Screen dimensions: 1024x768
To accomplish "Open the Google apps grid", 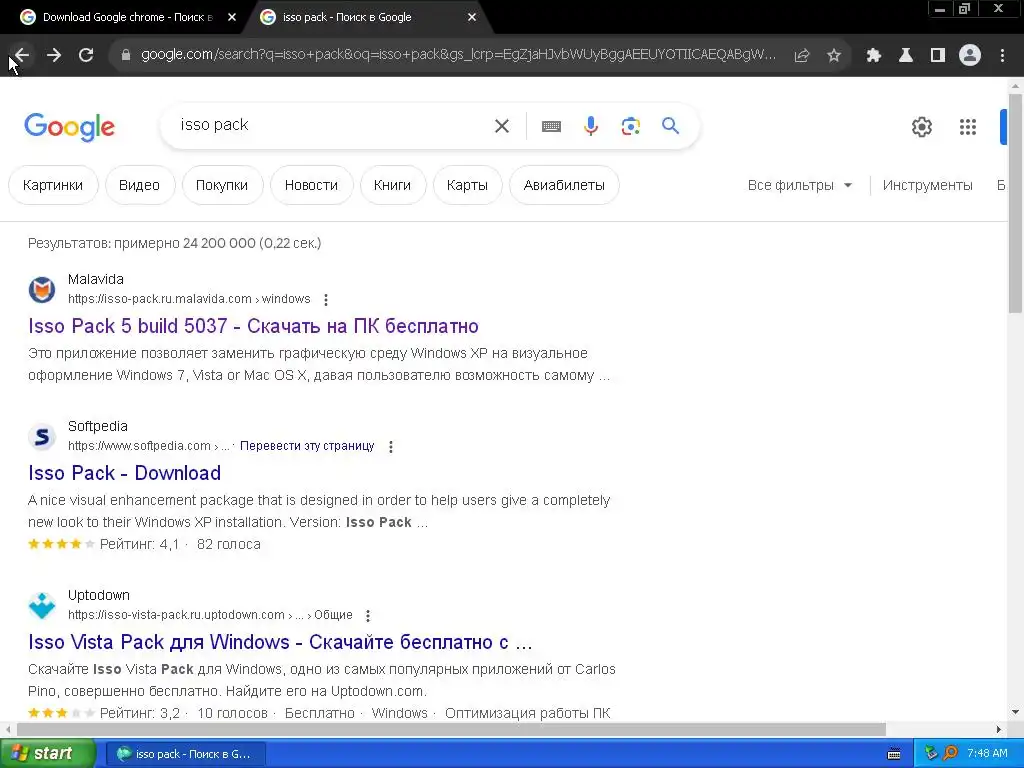I will tap(968, 127).
